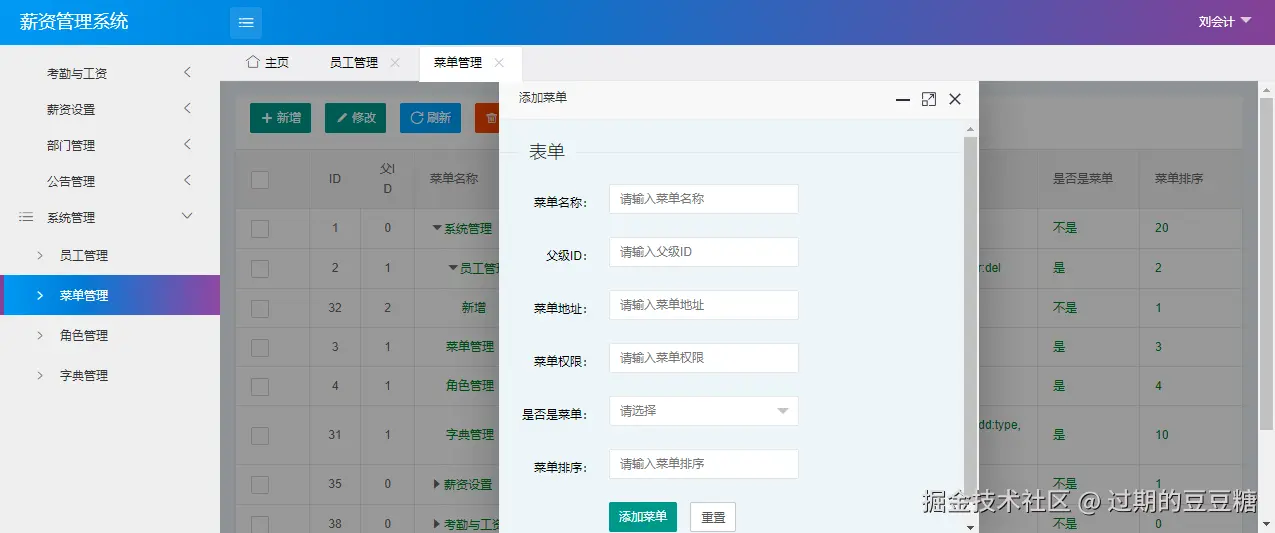Close the 员工管理 tab
The image size is (1275, 533).
coord(395,62)
